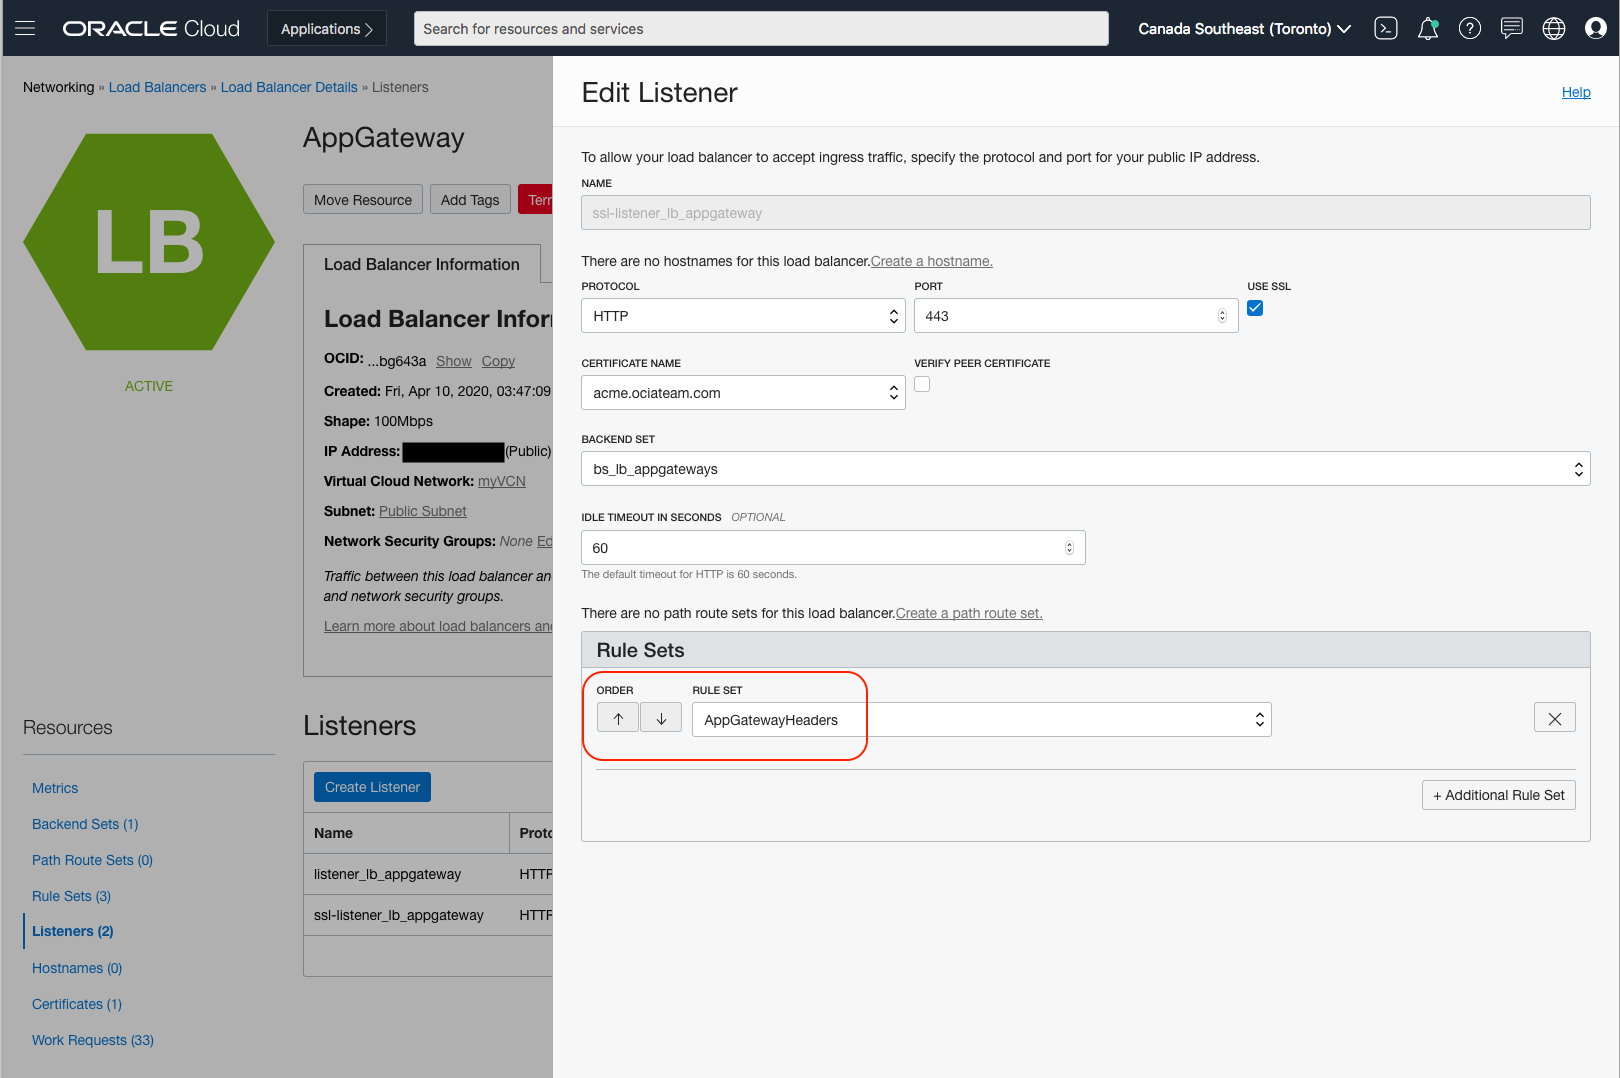Move the rule set up in order
The image size is (1620, 1078).
tap(618, 718)
